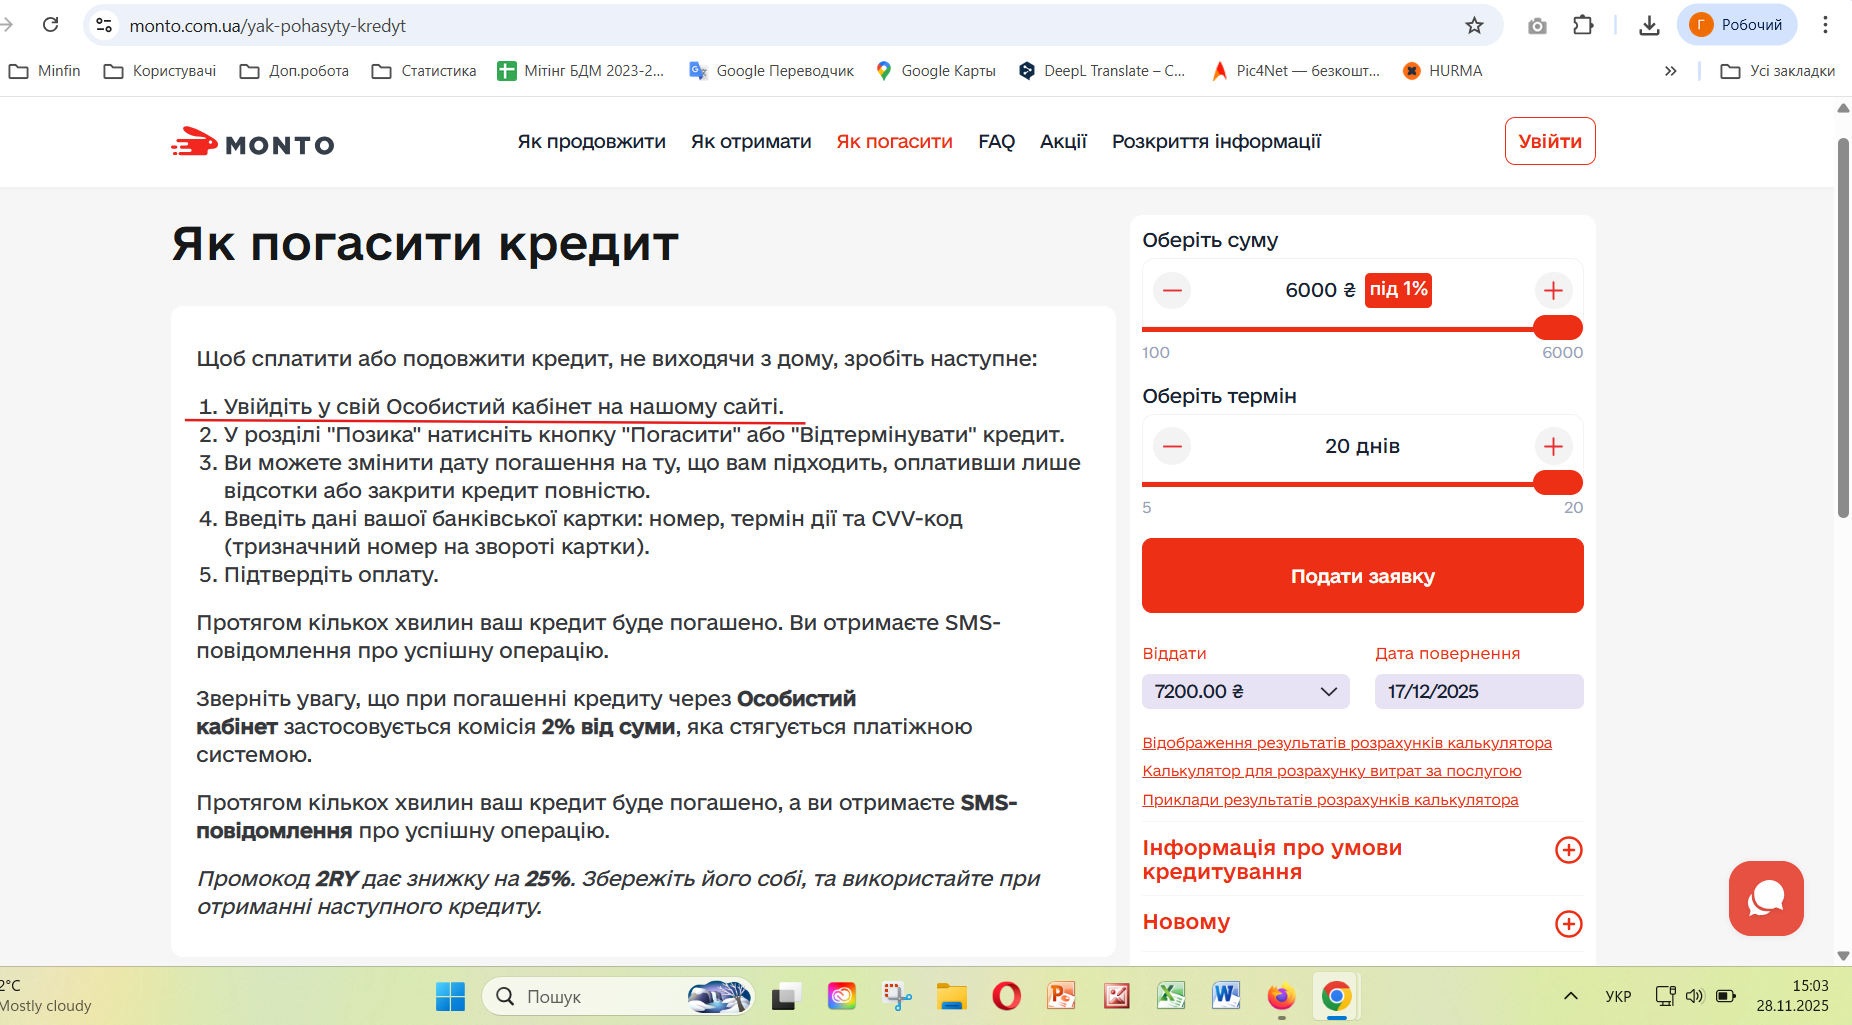Screen dimensions: 1852x1025
Task: Click the Windows search box Пошук
Action: pos(618,996)
